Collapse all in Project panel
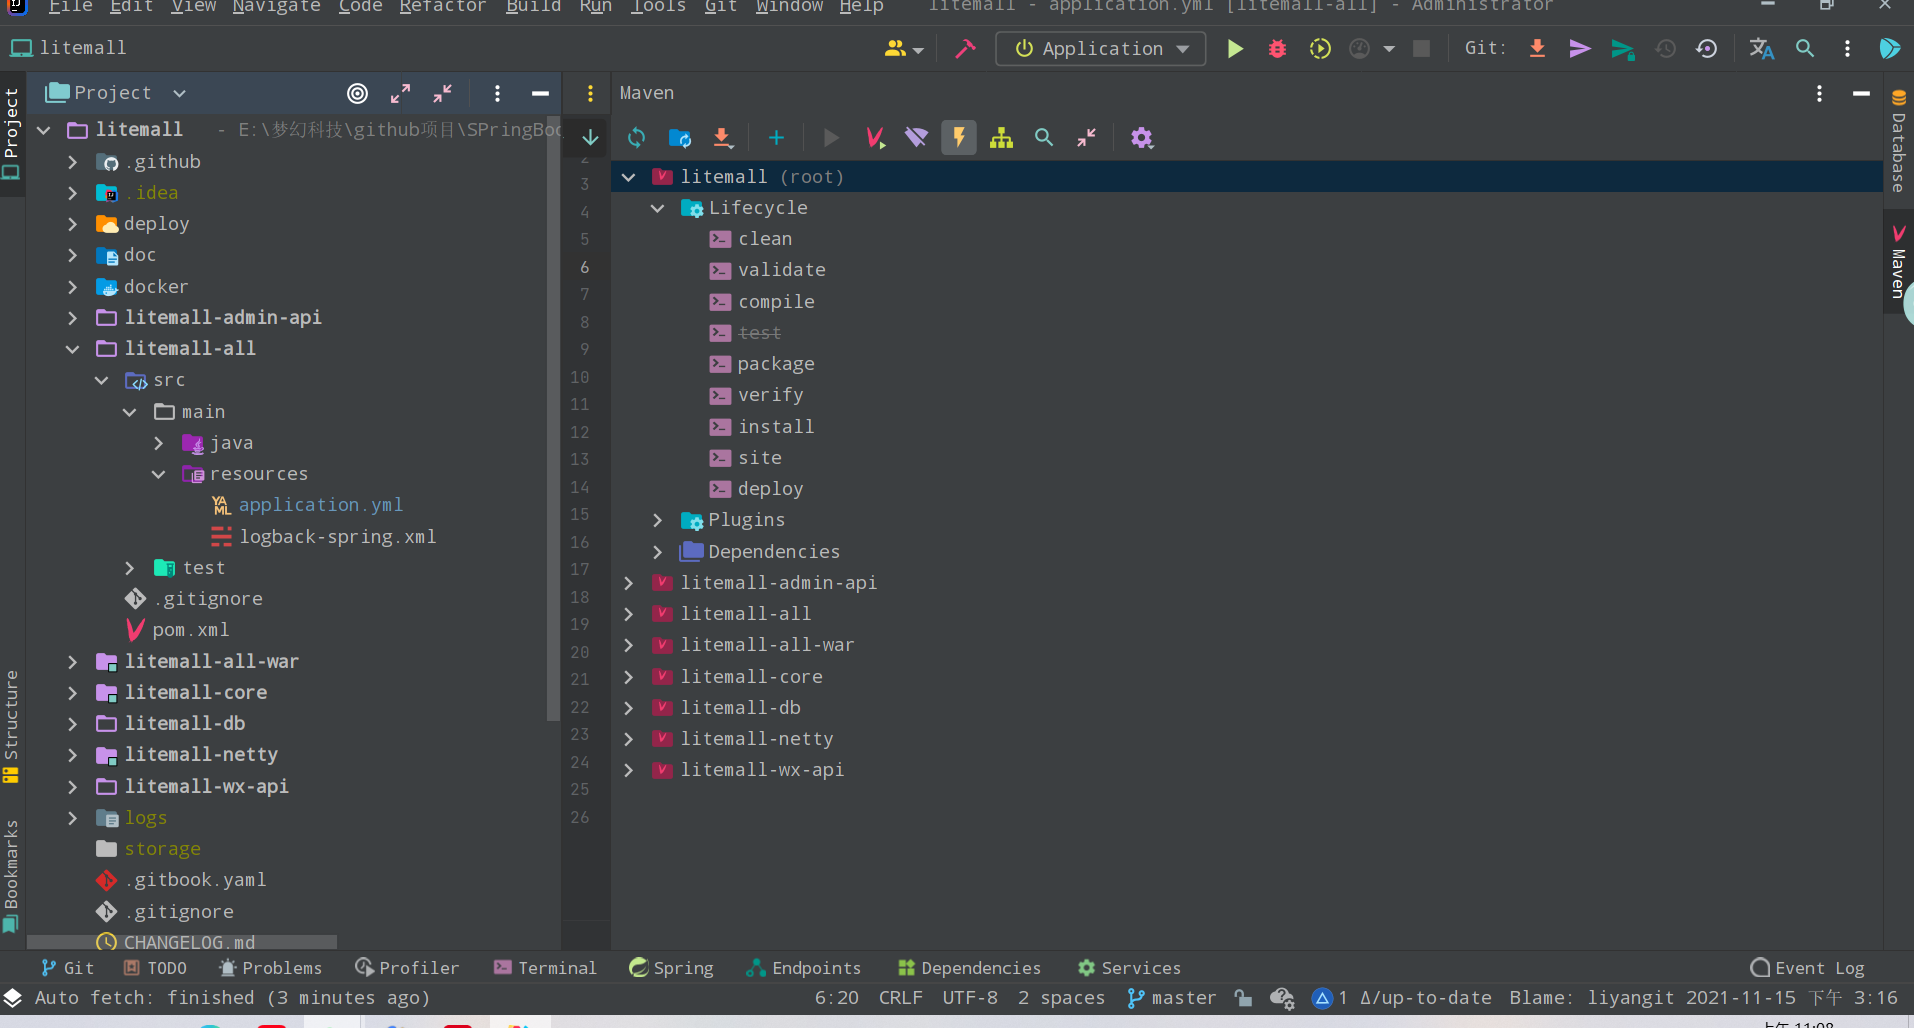 tap(443, 93)
